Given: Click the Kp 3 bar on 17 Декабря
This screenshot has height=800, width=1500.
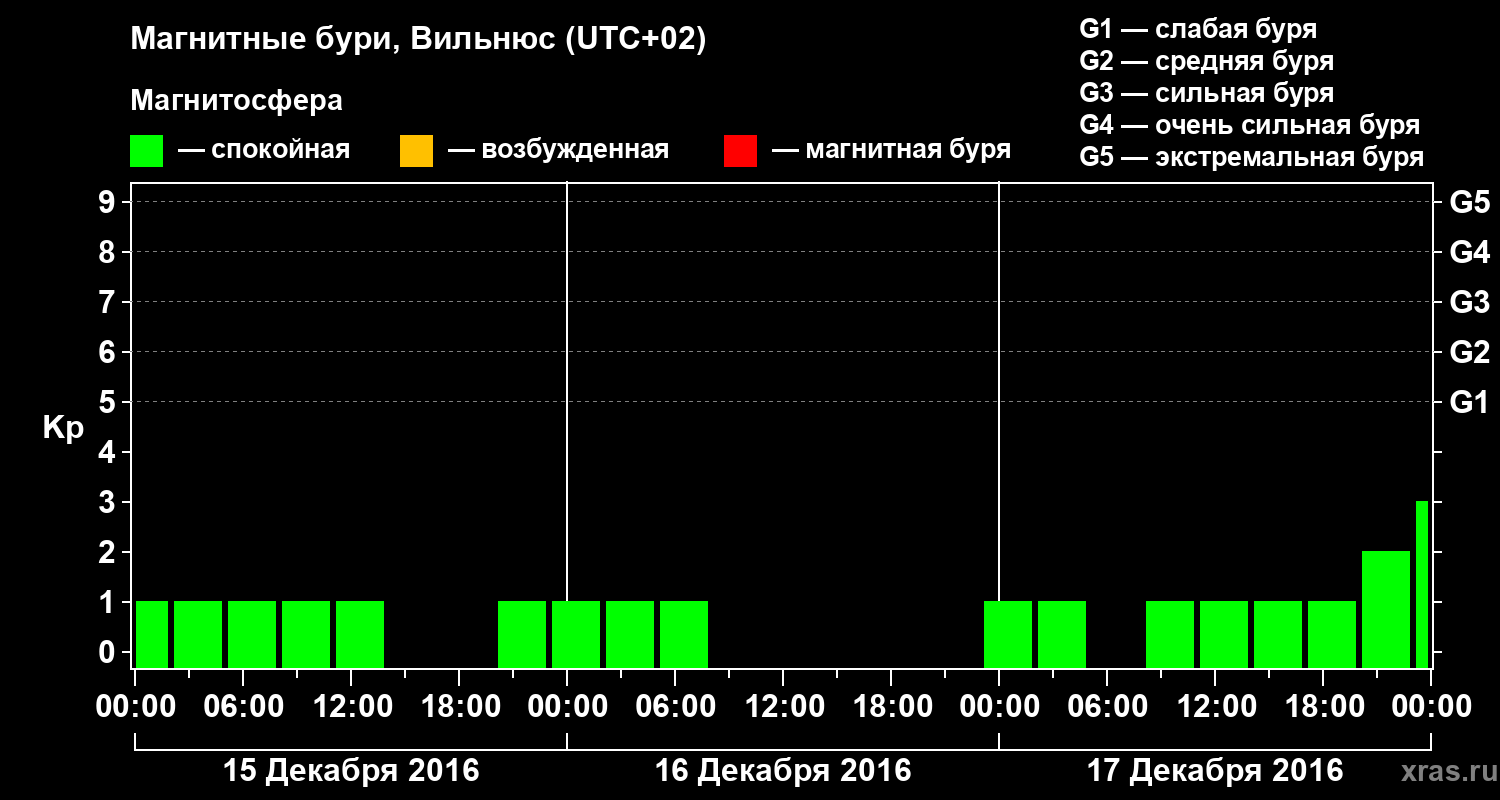Looking at the screenshot, I should [1422, 584].
